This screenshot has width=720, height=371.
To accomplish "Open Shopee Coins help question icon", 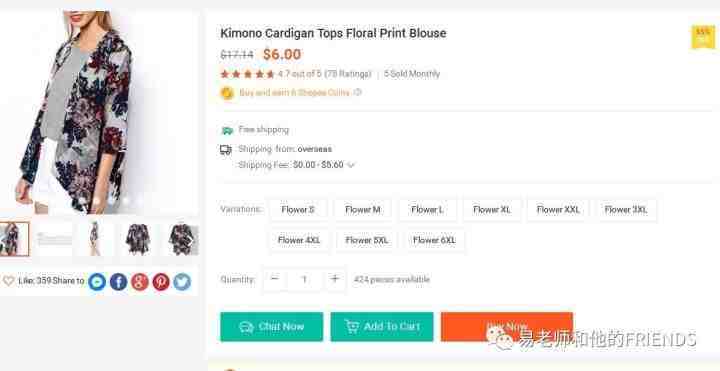I will tap(358, 92).
